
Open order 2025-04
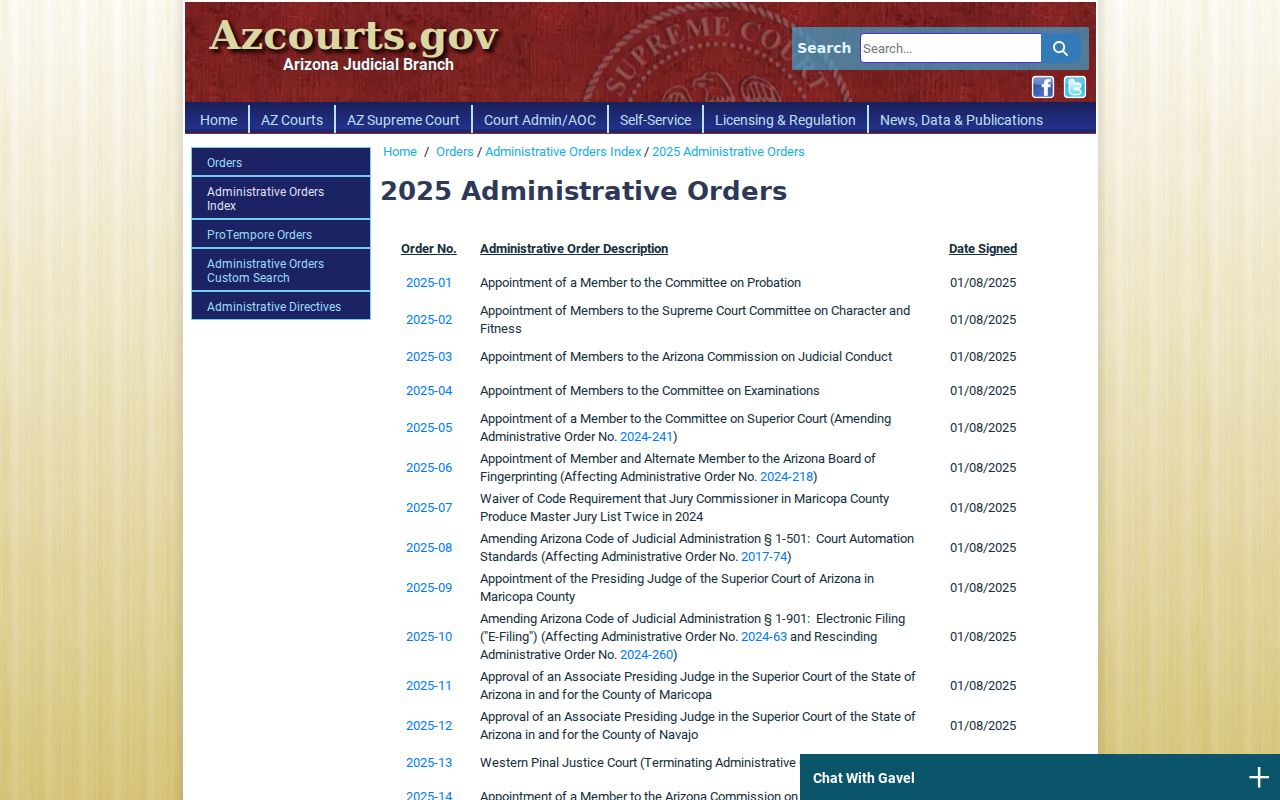pyautogui.click(x=429, y=391)
